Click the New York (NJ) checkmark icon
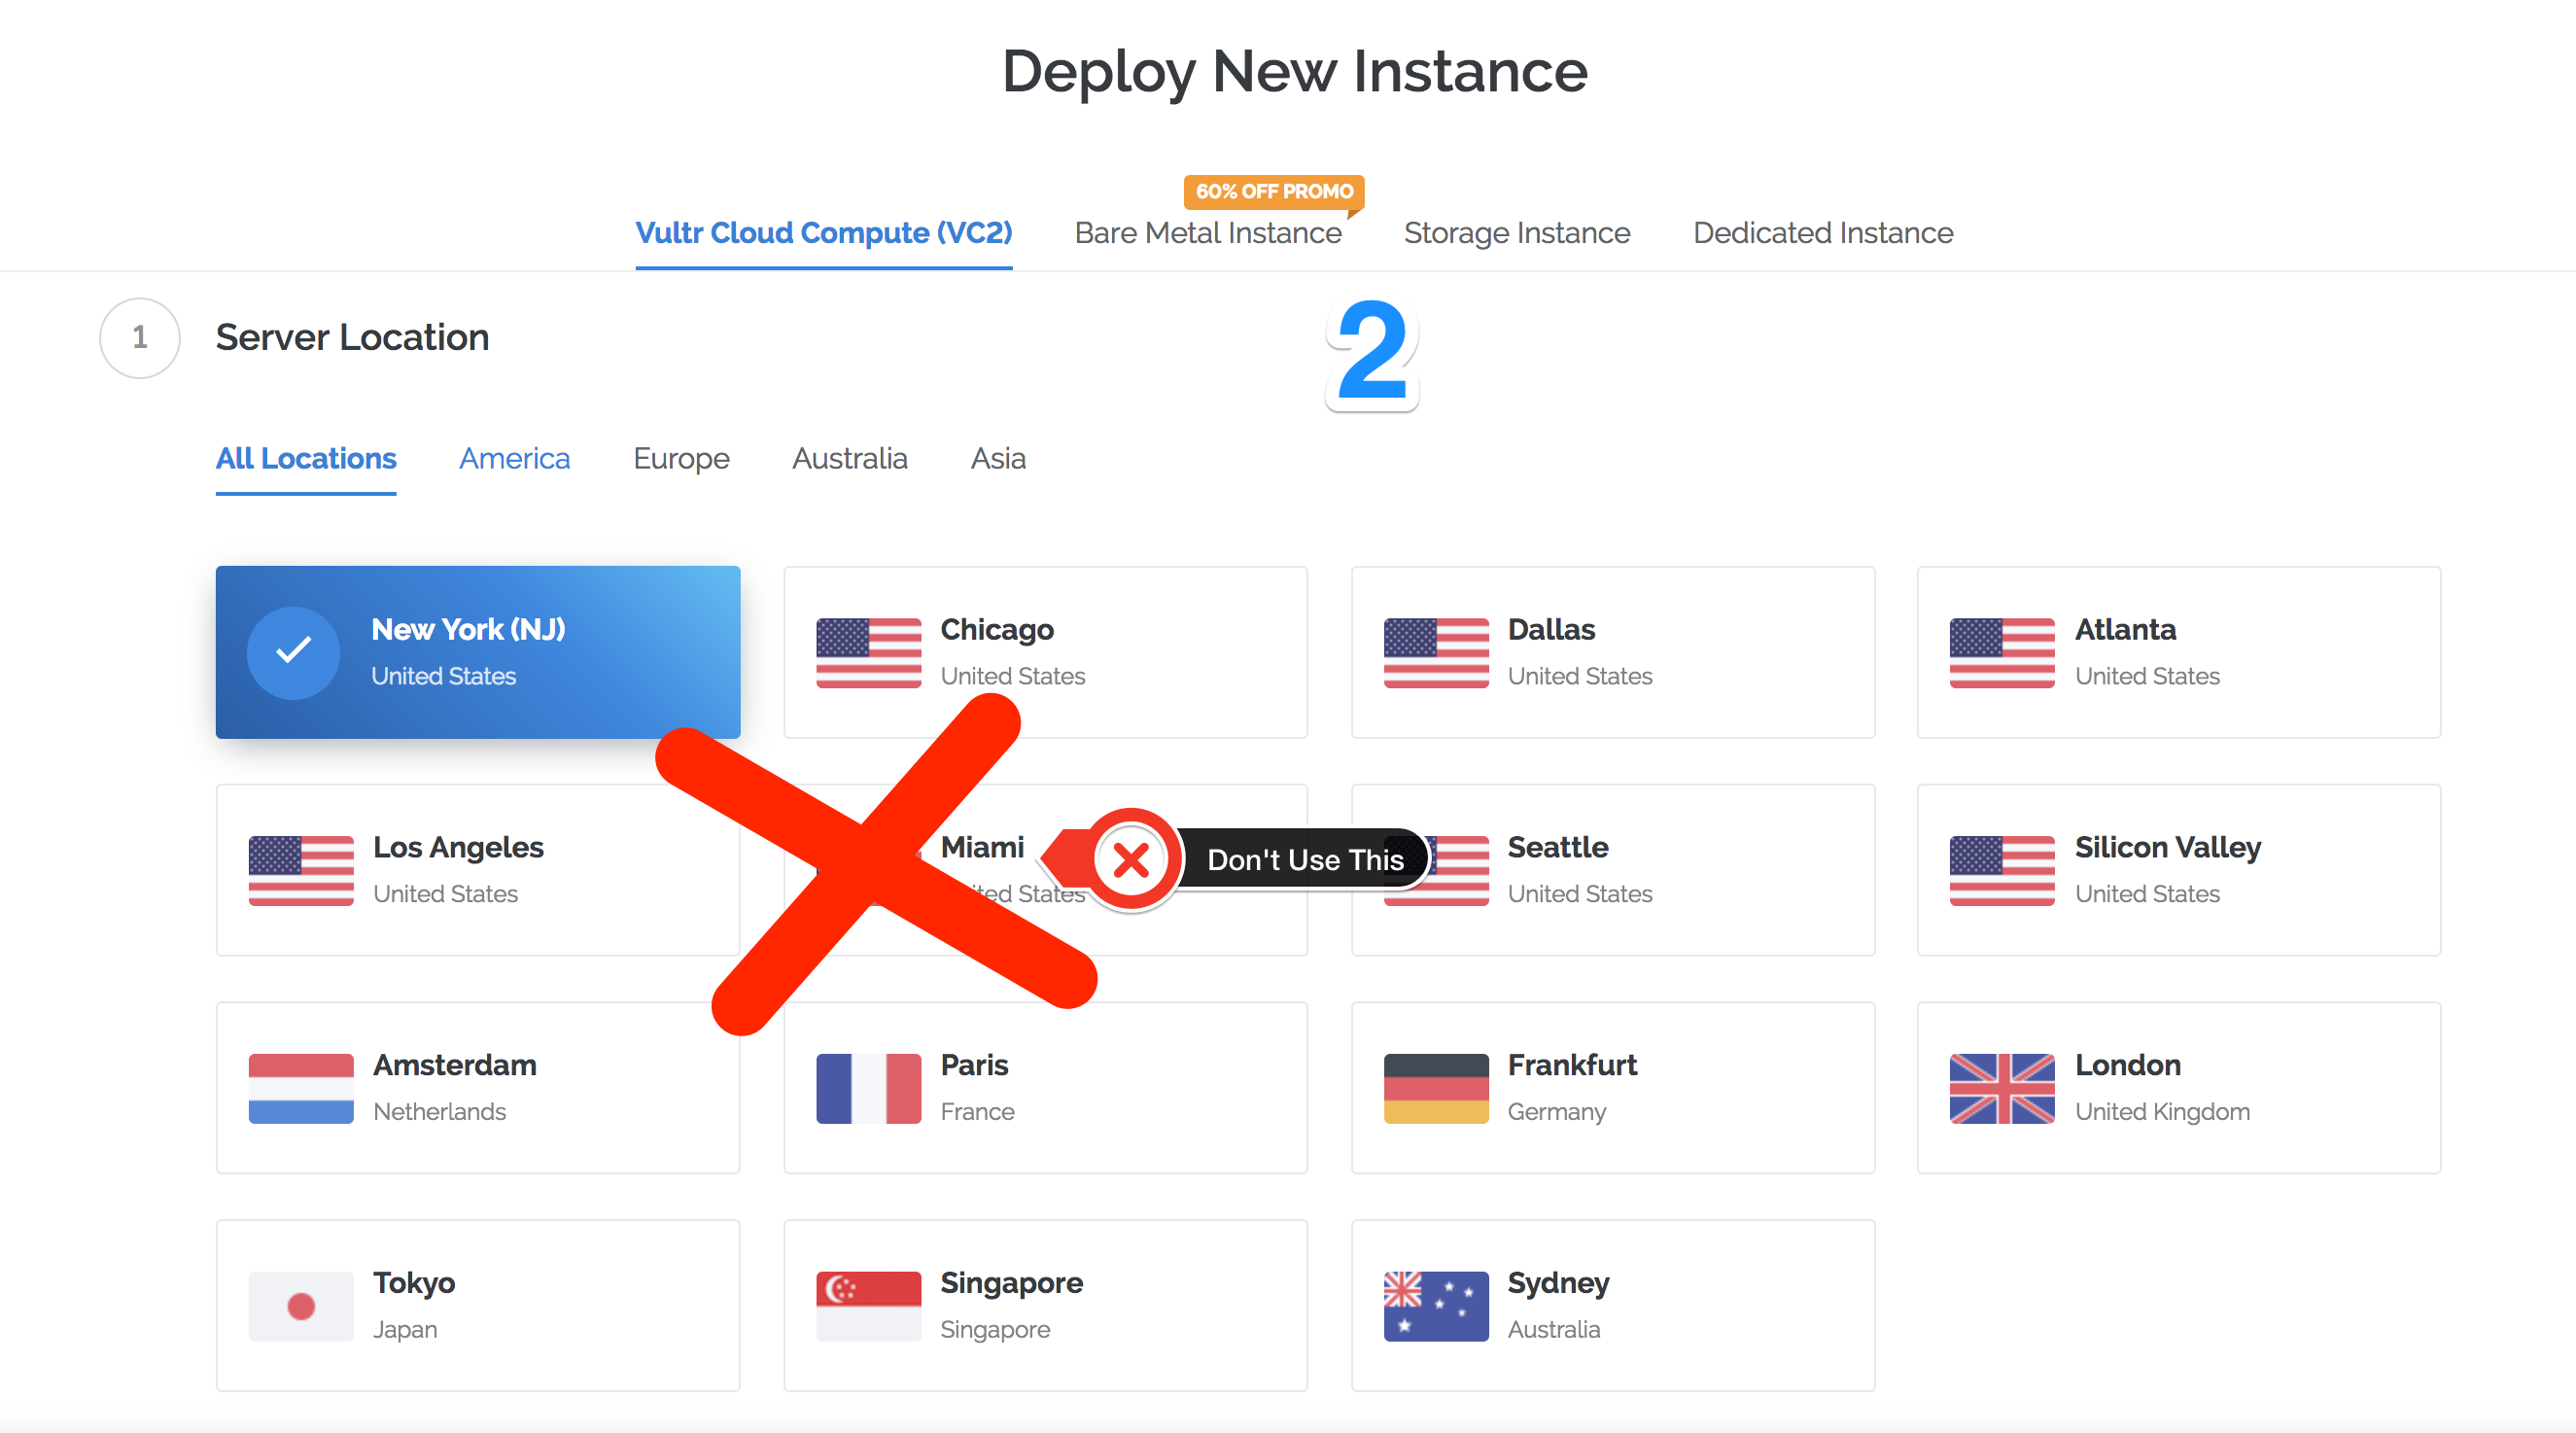Image resolution: width=2576 pixels, height=1433 pixels. 293,652
